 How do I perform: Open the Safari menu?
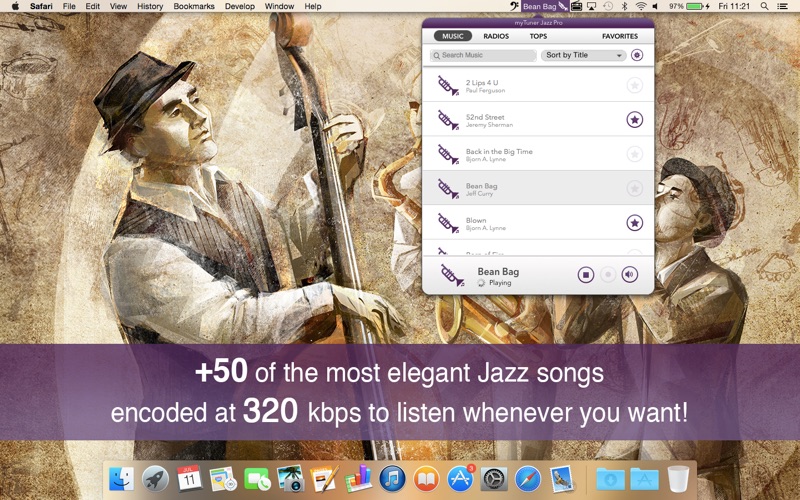[41, 6]
